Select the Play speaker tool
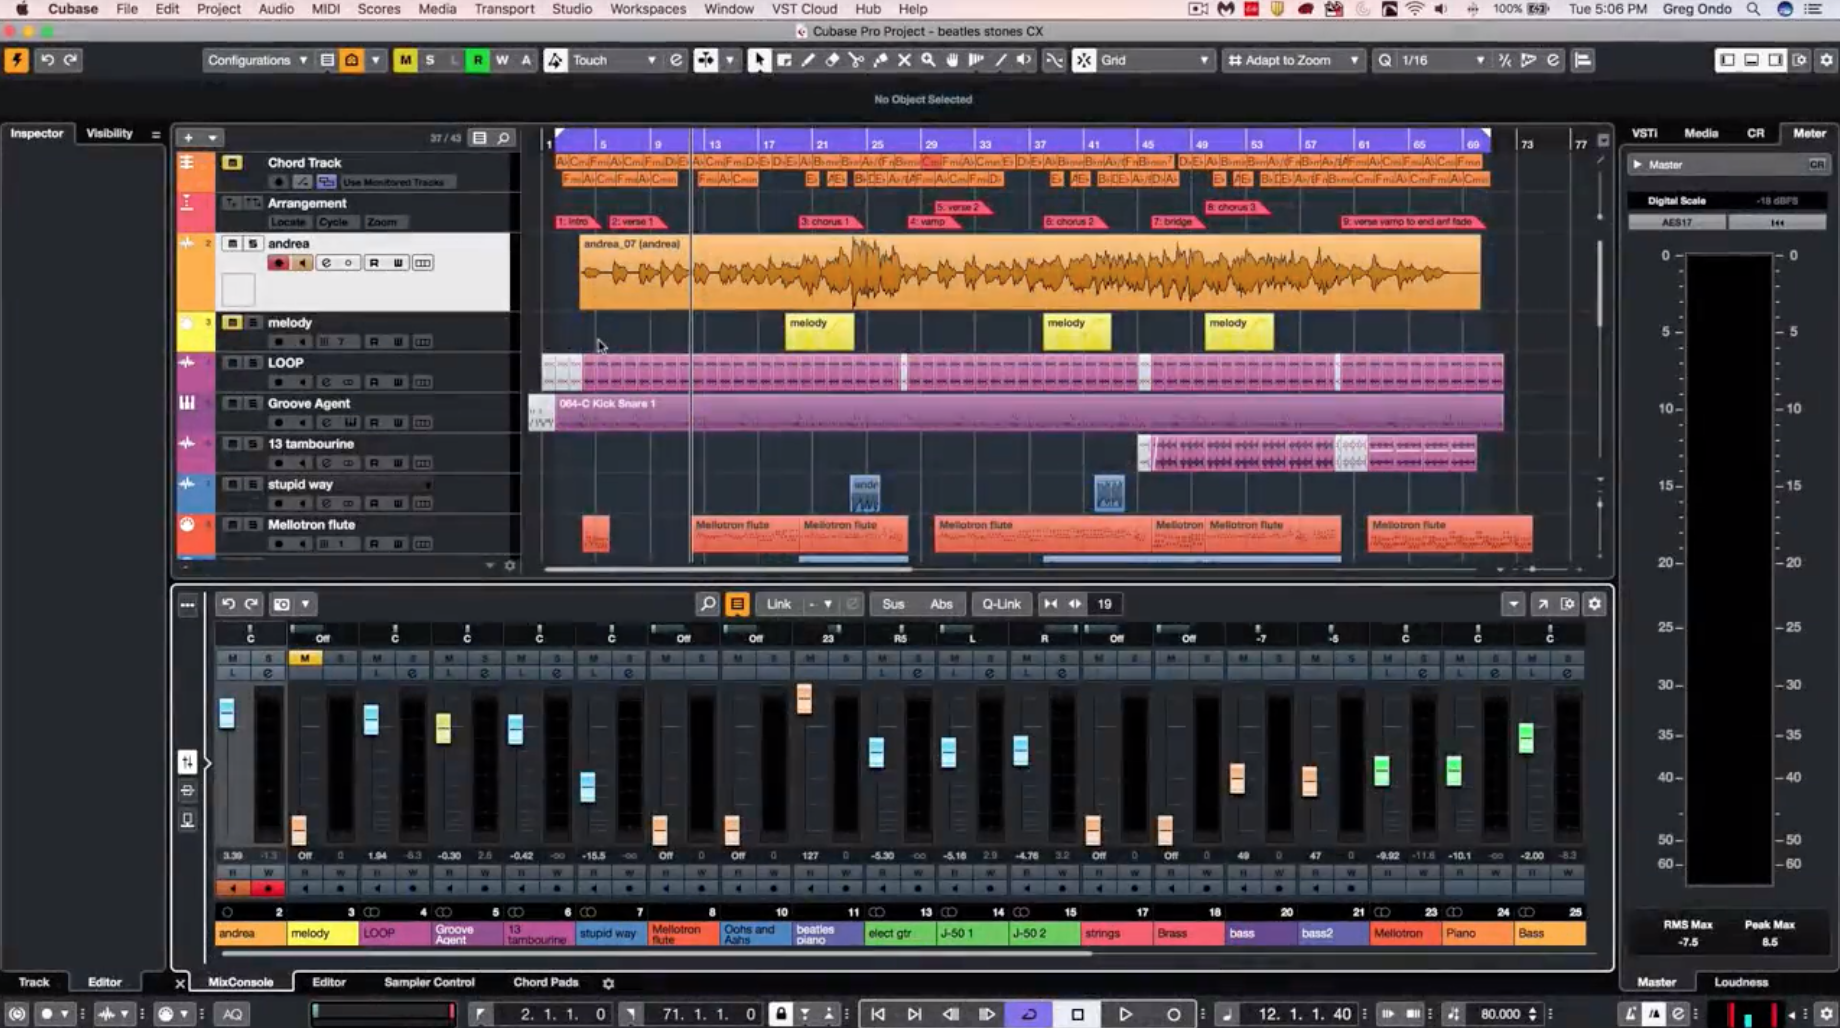Image resolution: width=1840 pixels, height=1028 pixels. pyautogui.click(x=1024, y=60)
